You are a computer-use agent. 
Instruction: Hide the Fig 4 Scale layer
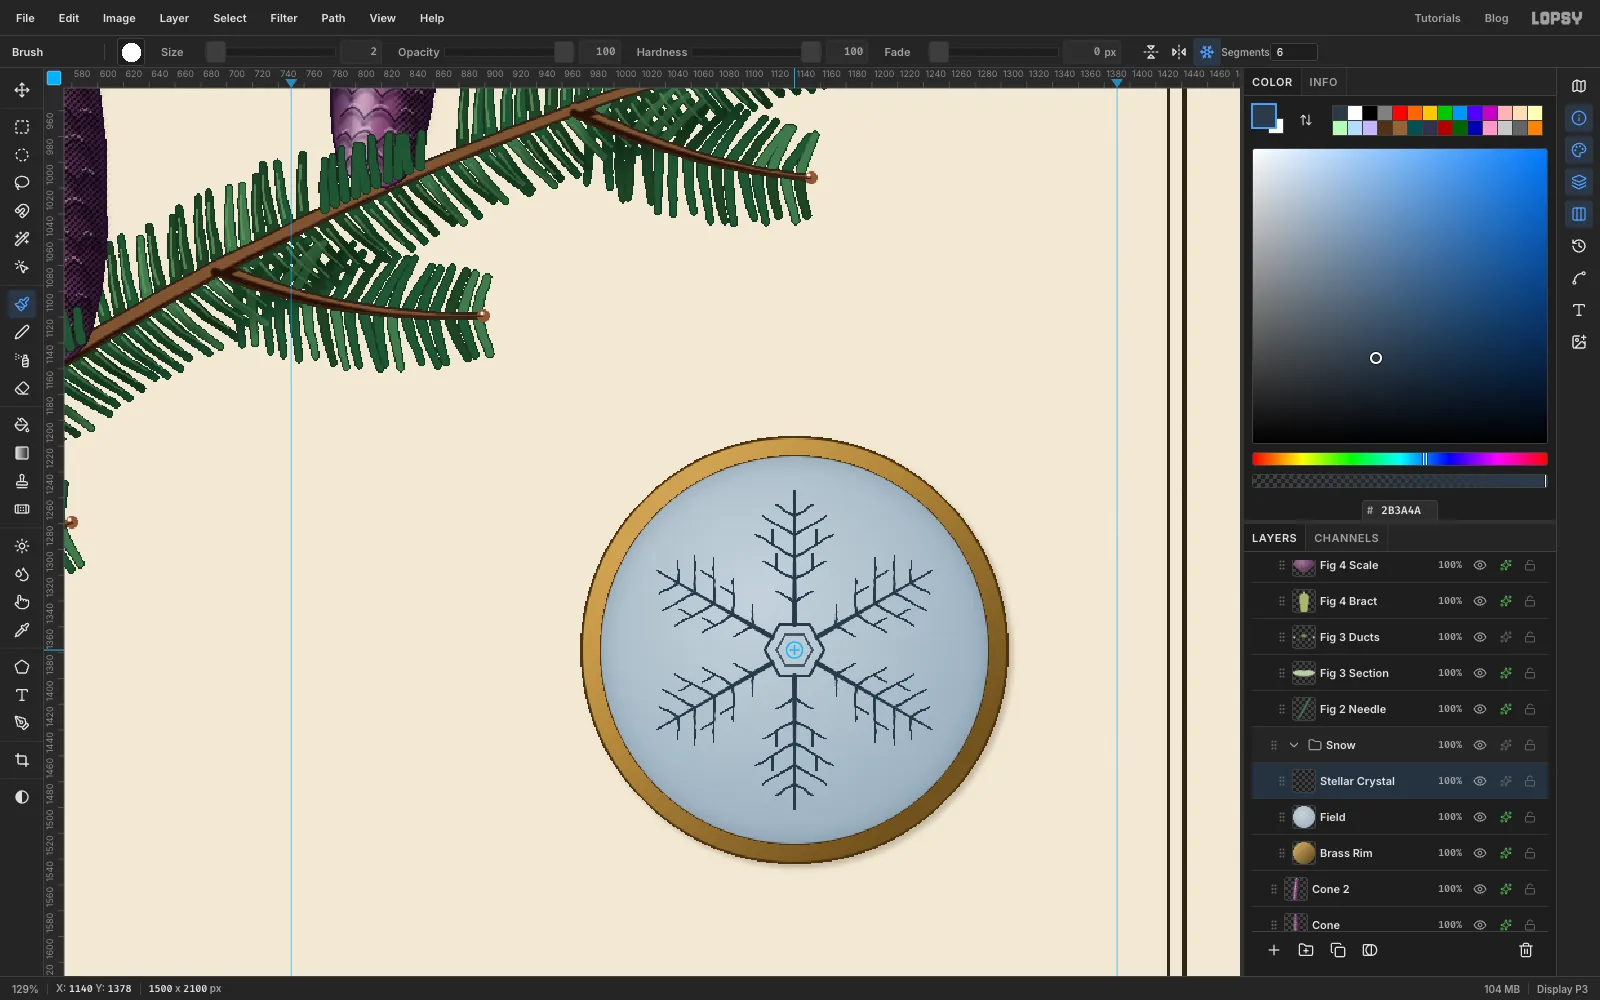click(1480, 565)
